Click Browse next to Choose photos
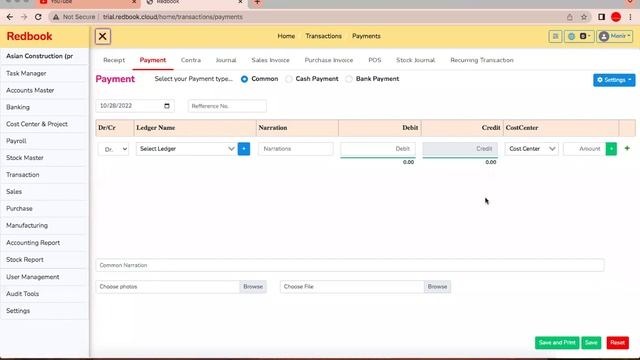Screen dimensions: 640x360 (x=253, y=287)
